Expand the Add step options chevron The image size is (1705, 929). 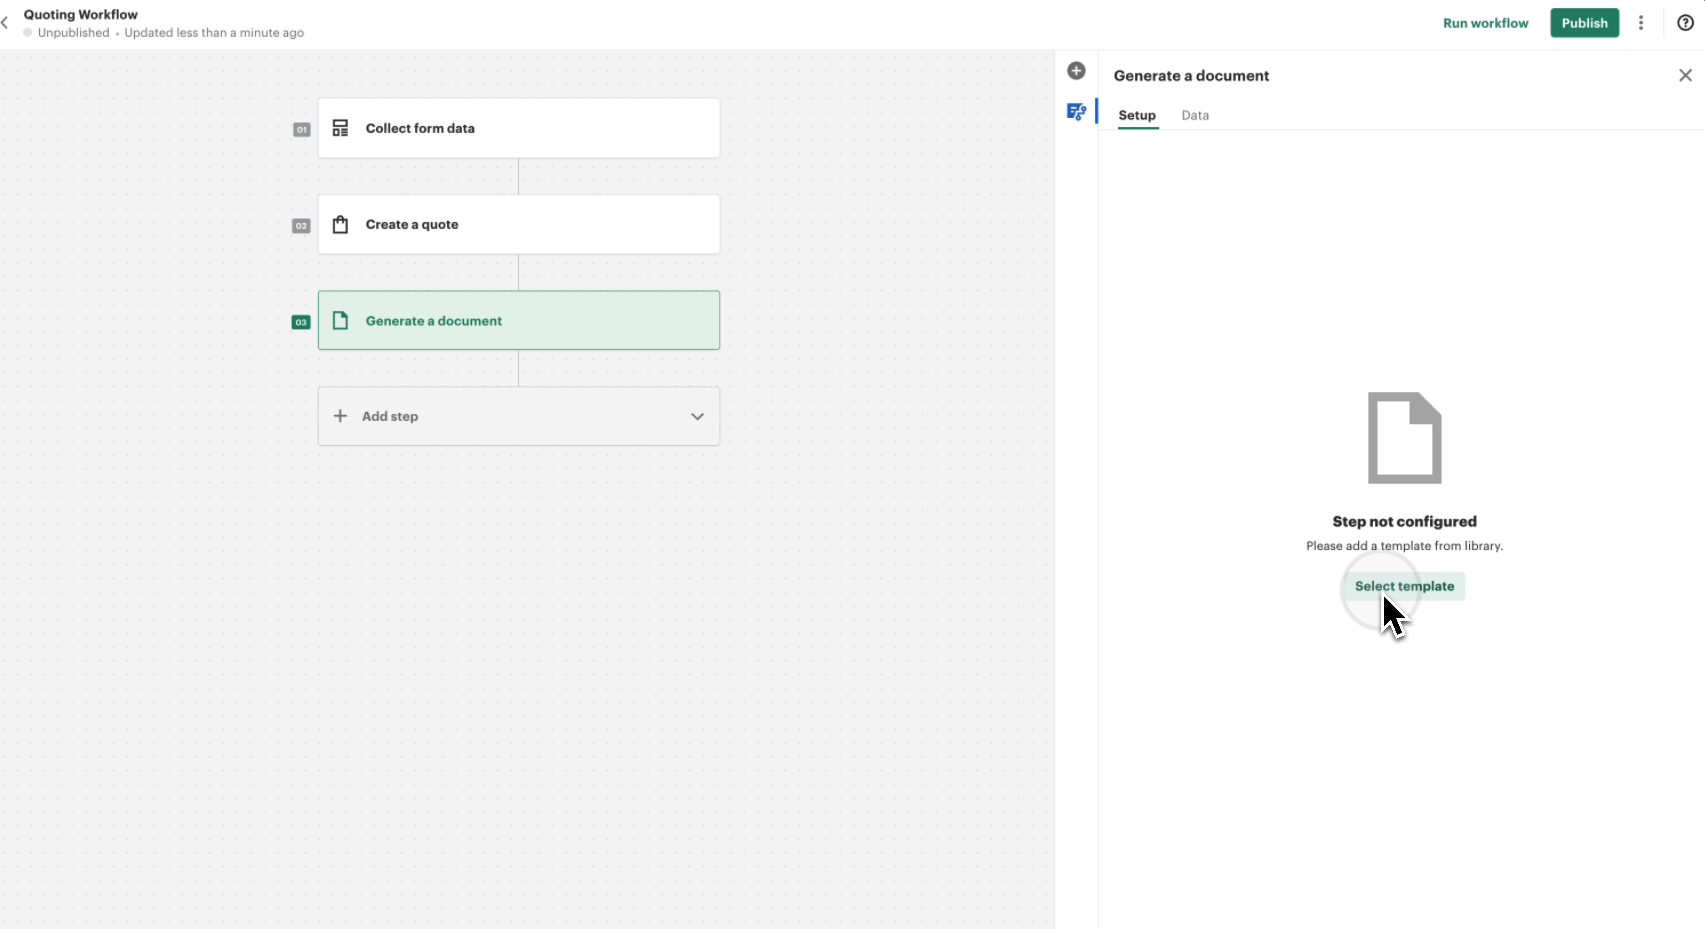(697, 416)
